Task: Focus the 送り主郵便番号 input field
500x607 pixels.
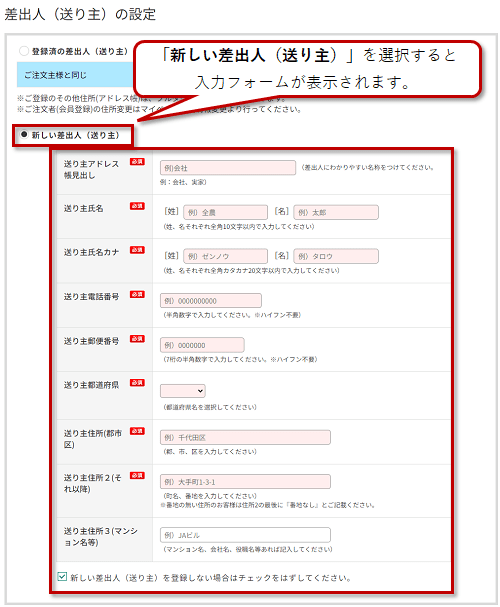Action: pos(202,345)
